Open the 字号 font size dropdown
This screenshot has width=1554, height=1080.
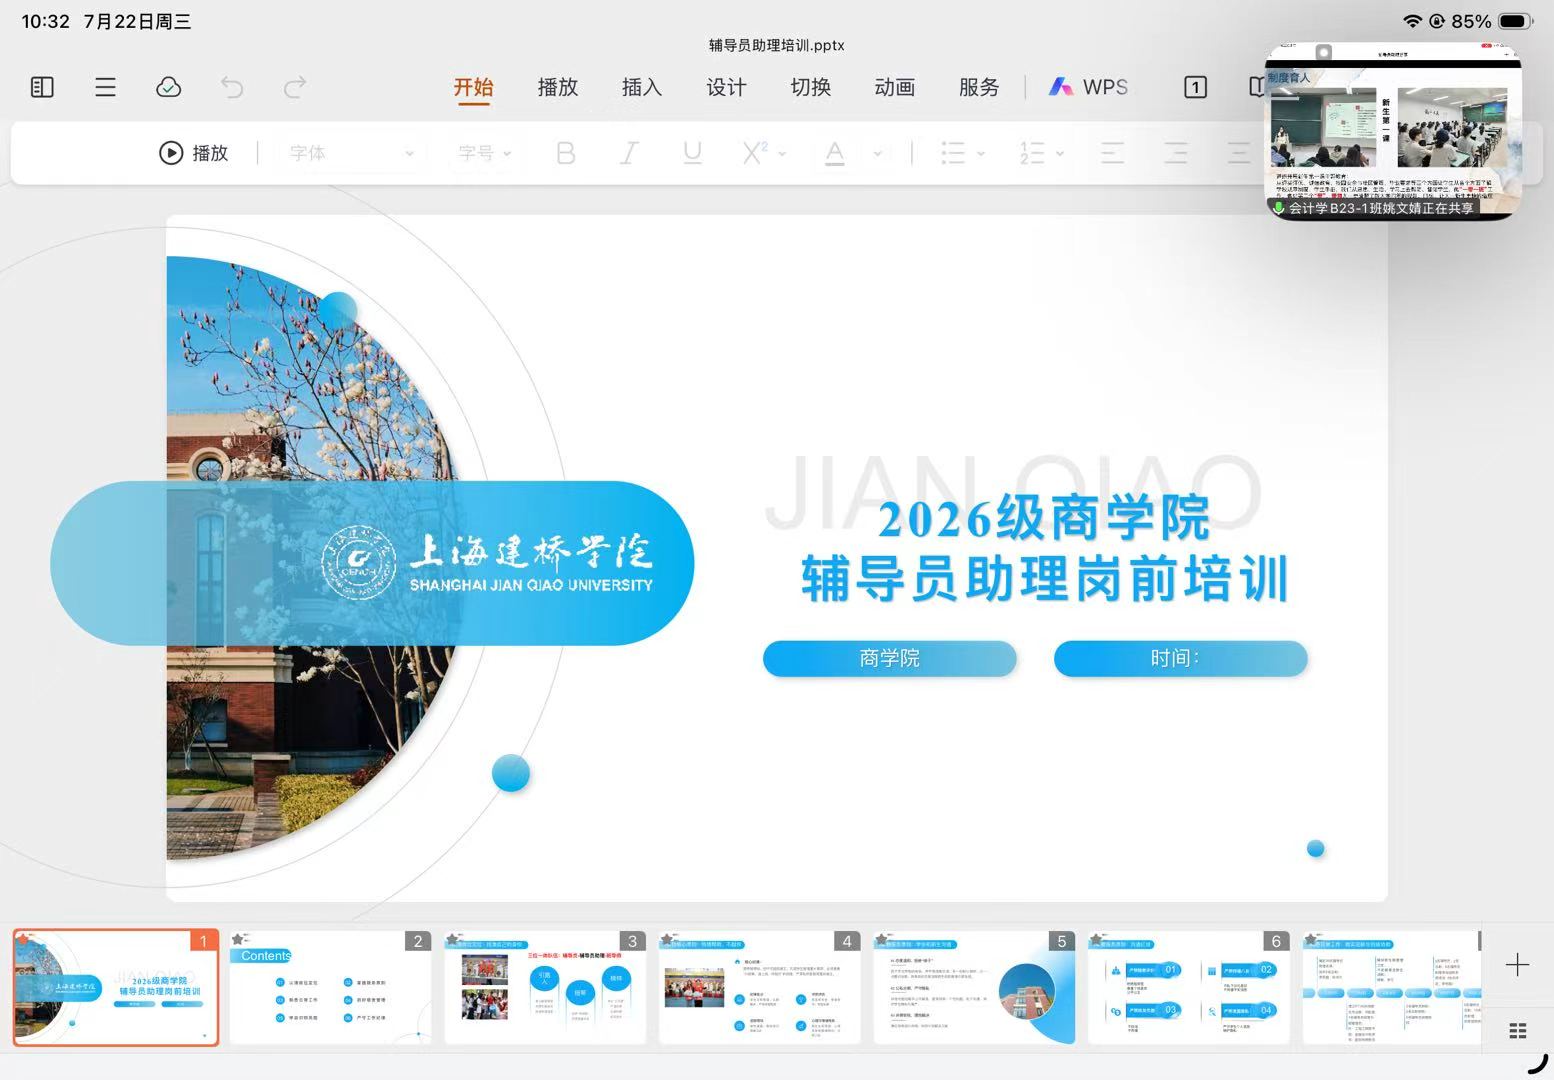click(485, 153)
